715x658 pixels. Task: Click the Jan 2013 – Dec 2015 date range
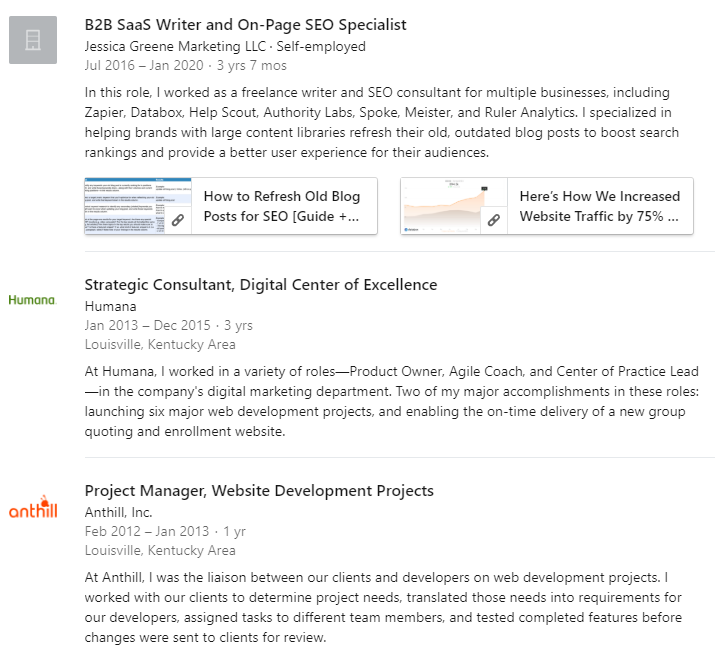pos(145,326)
